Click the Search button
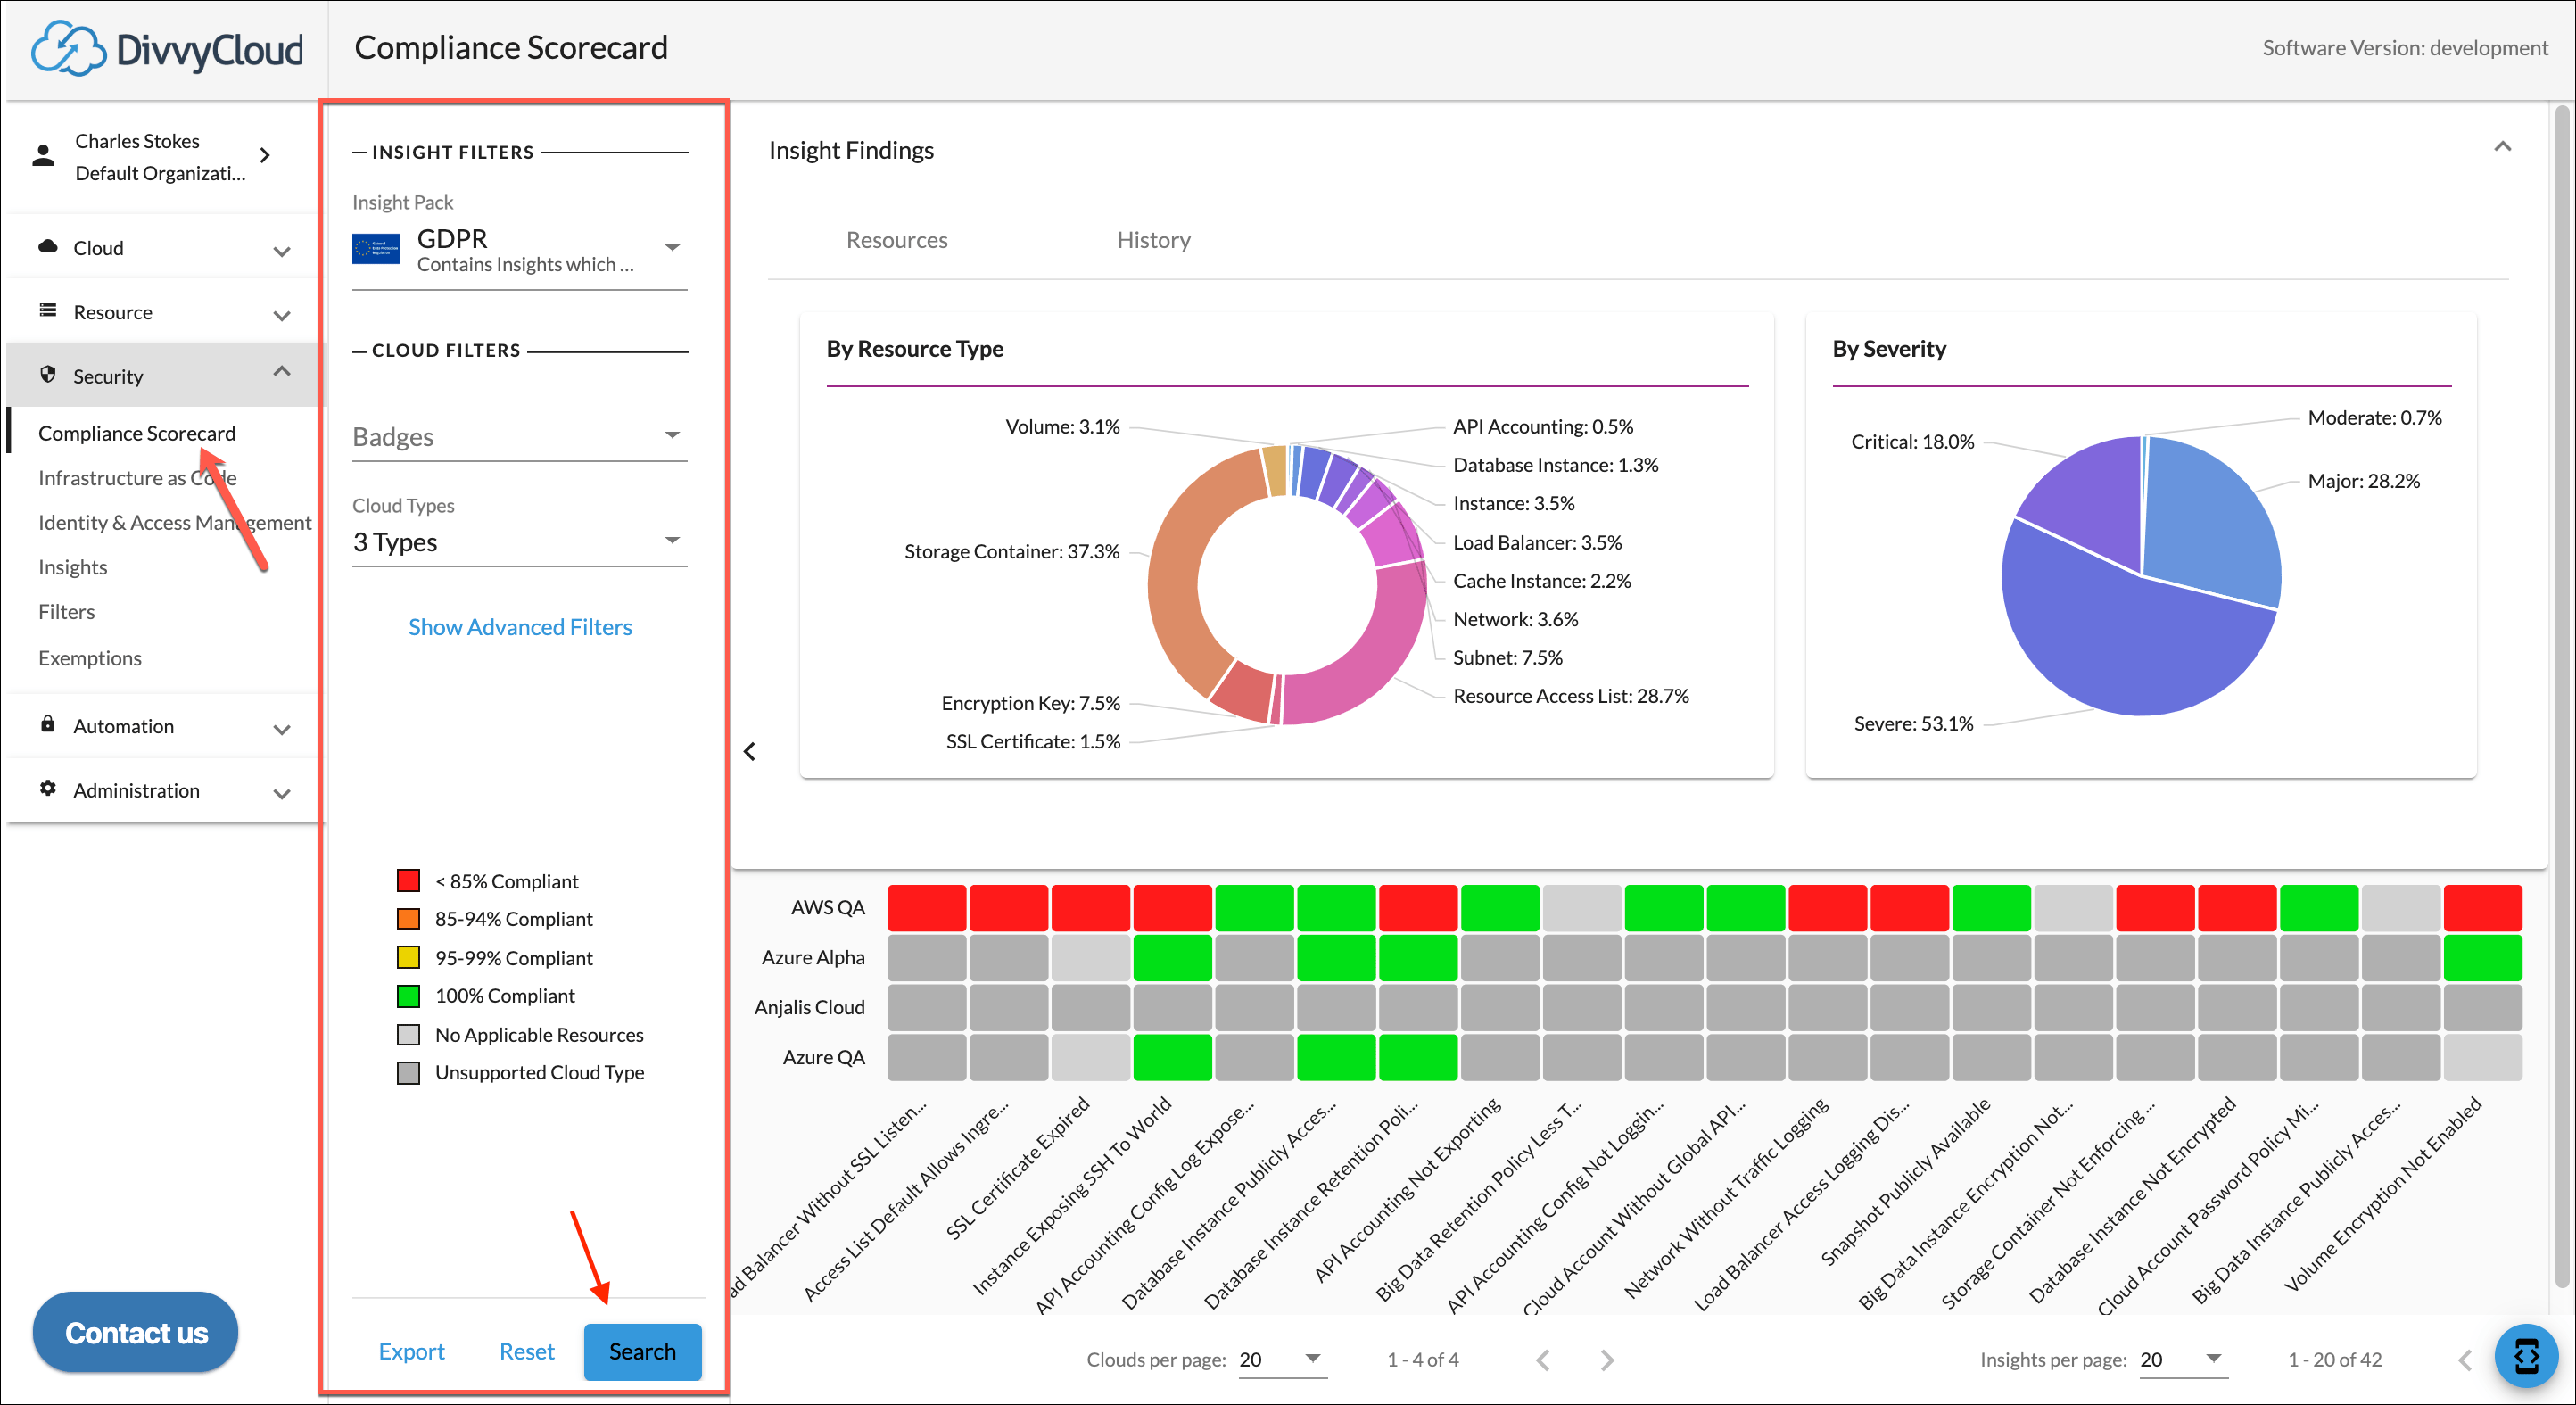The height and width of the screenshot is (1405, 2576). click(642, 1351)
